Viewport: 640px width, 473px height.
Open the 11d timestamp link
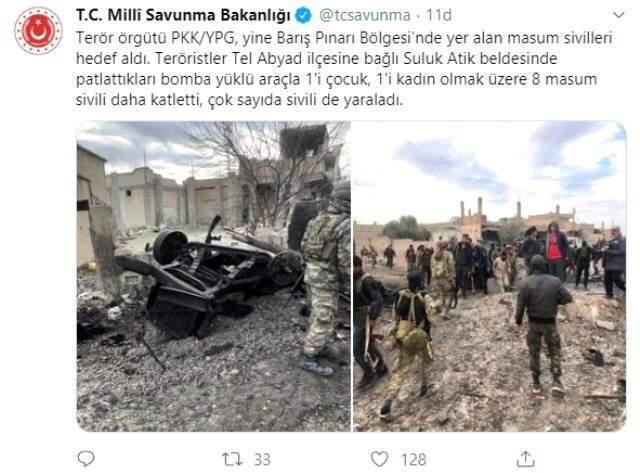click(x=439, y=15)
